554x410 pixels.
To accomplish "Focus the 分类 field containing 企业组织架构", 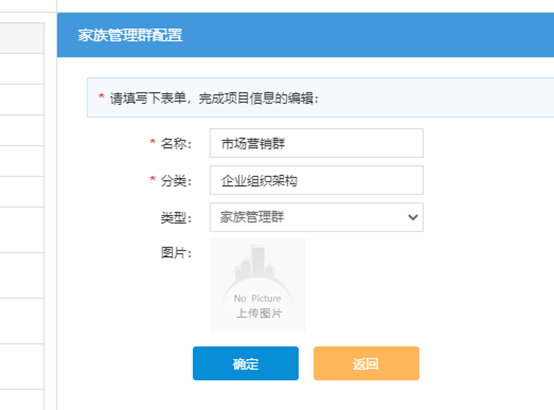I will click(x=317, y=180).
